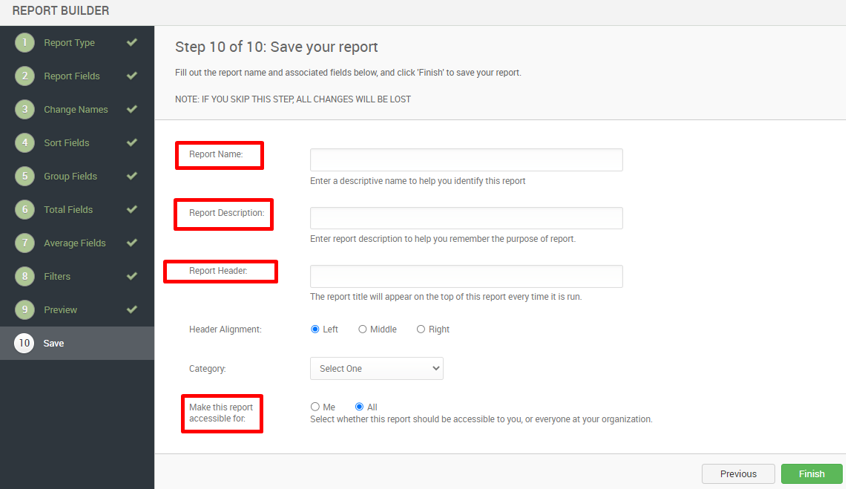Click the step 2 Report Fields number icon
The image size is (846, 489).
24,76
